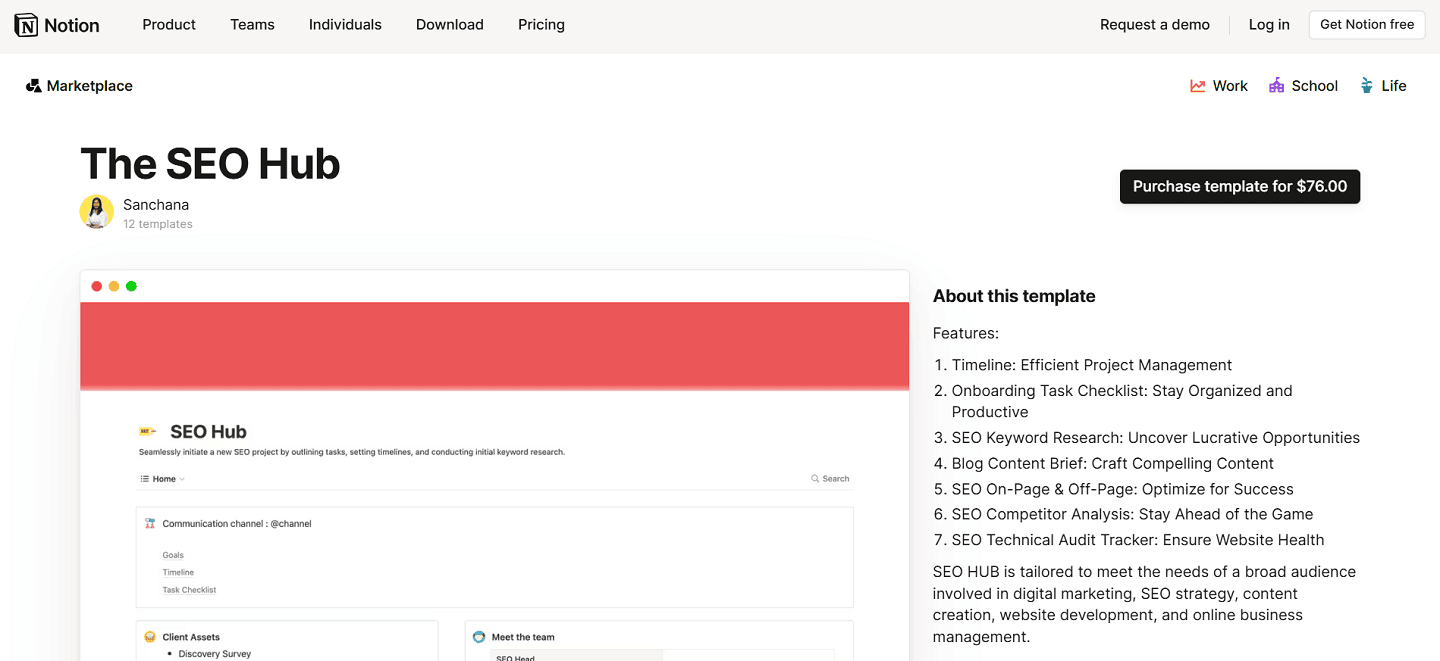
Task: Click the Notion logo icon
Action: [27, 24]
